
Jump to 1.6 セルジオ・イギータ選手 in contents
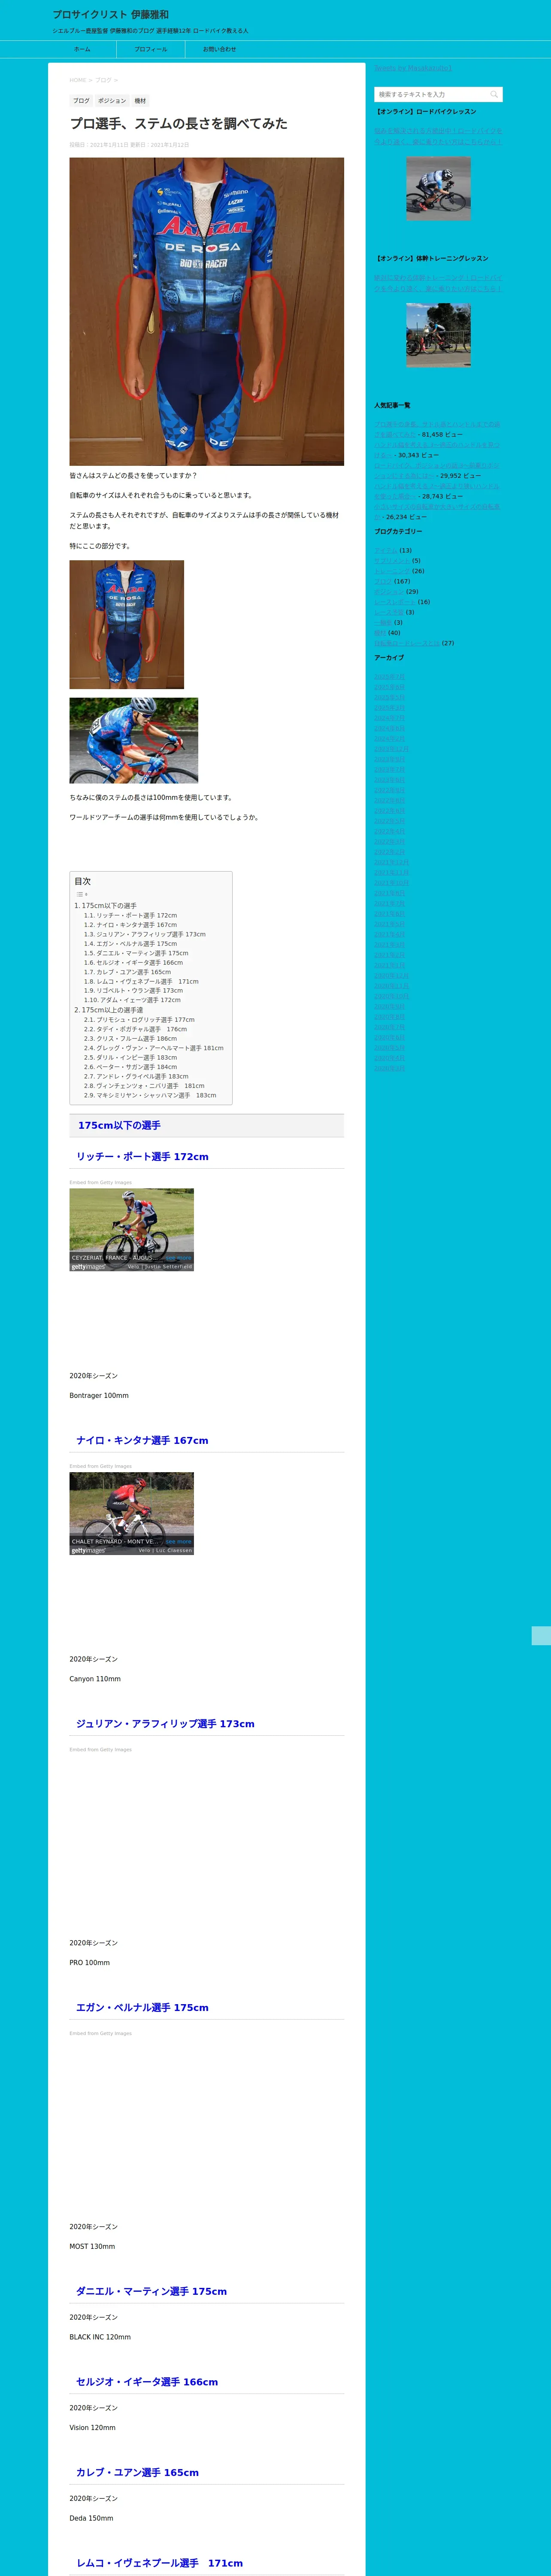click(x=133, y=963)
